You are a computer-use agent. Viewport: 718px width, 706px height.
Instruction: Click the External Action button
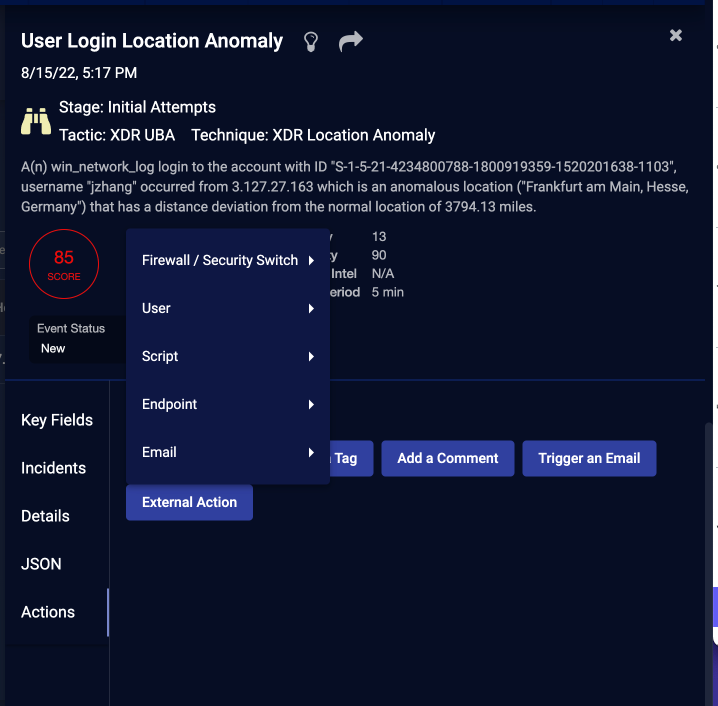coord(189,502)
